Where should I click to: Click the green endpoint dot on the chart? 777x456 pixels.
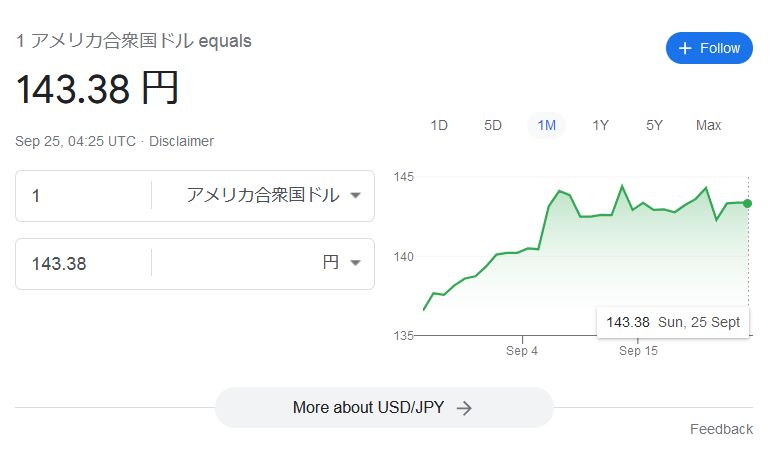click(748, 203)
